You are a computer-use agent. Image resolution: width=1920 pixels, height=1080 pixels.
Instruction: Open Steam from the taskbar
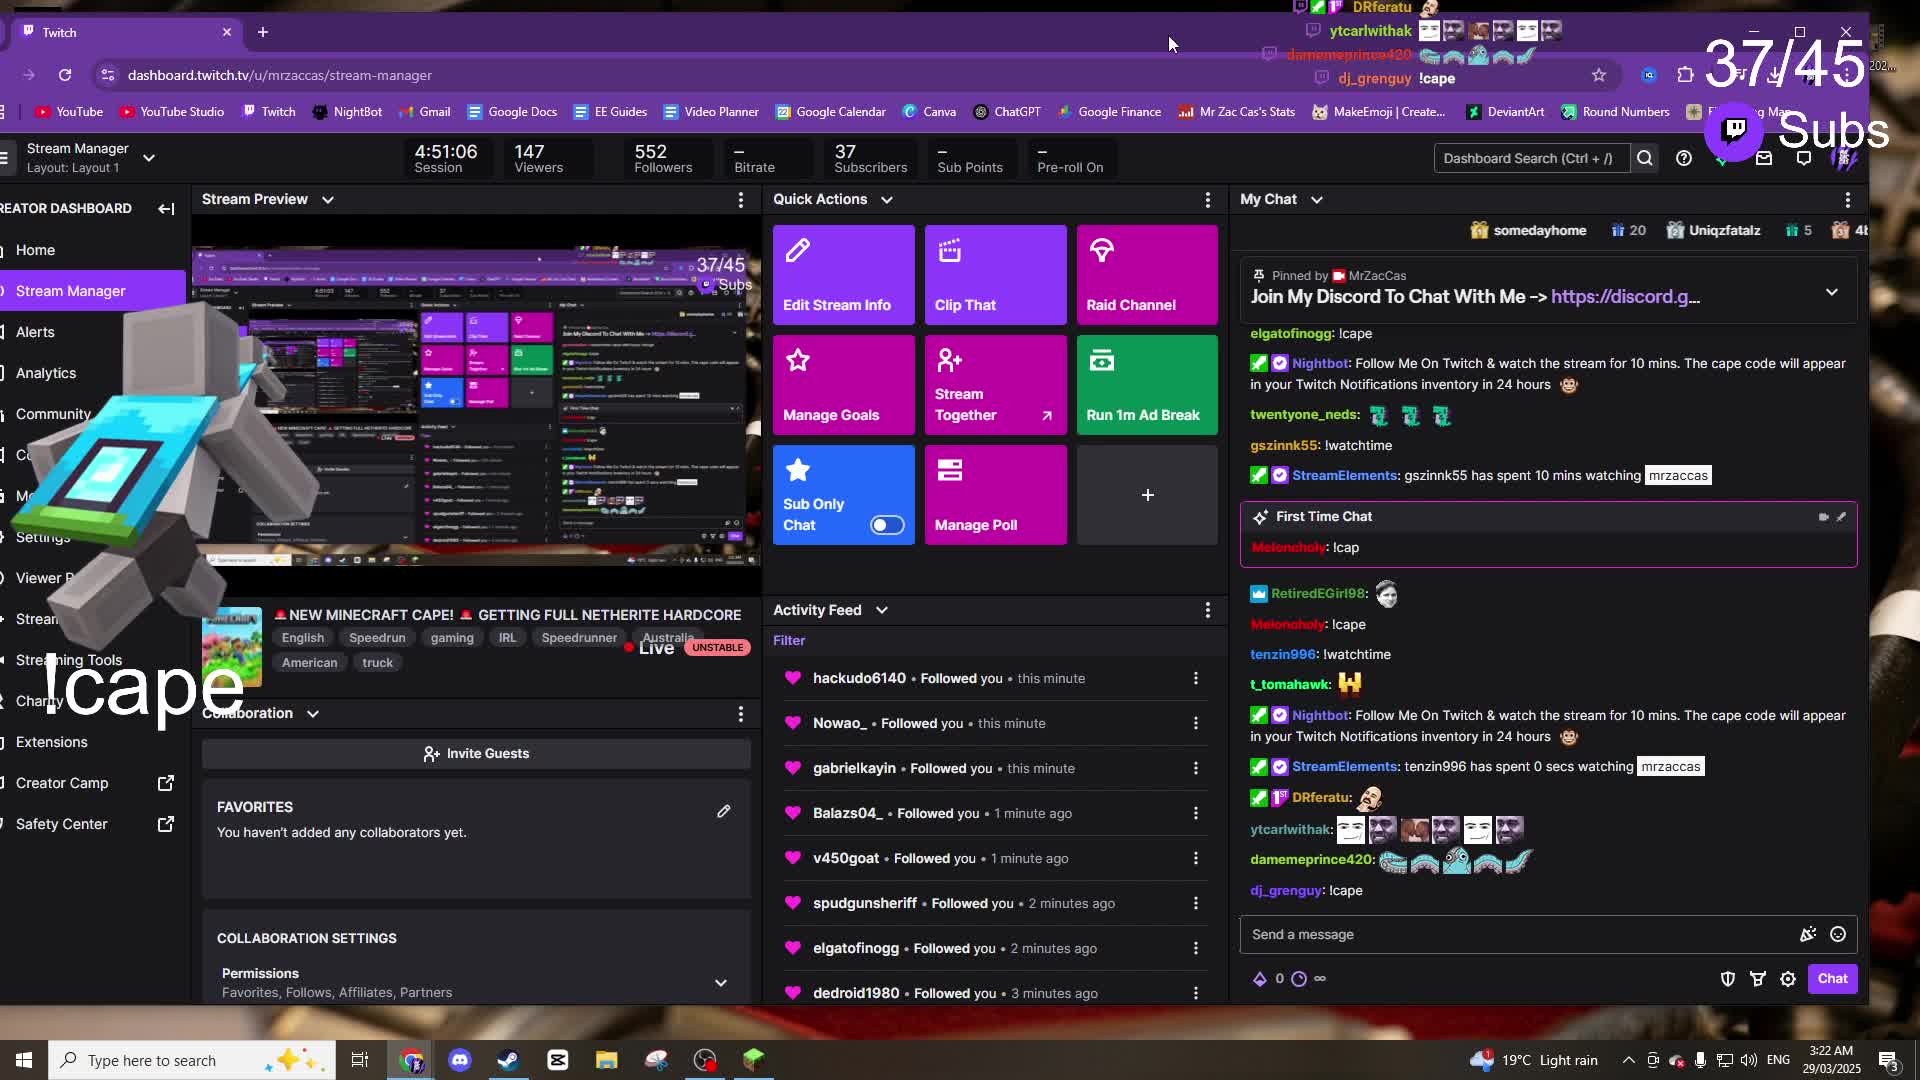[x=508, y=1060]
